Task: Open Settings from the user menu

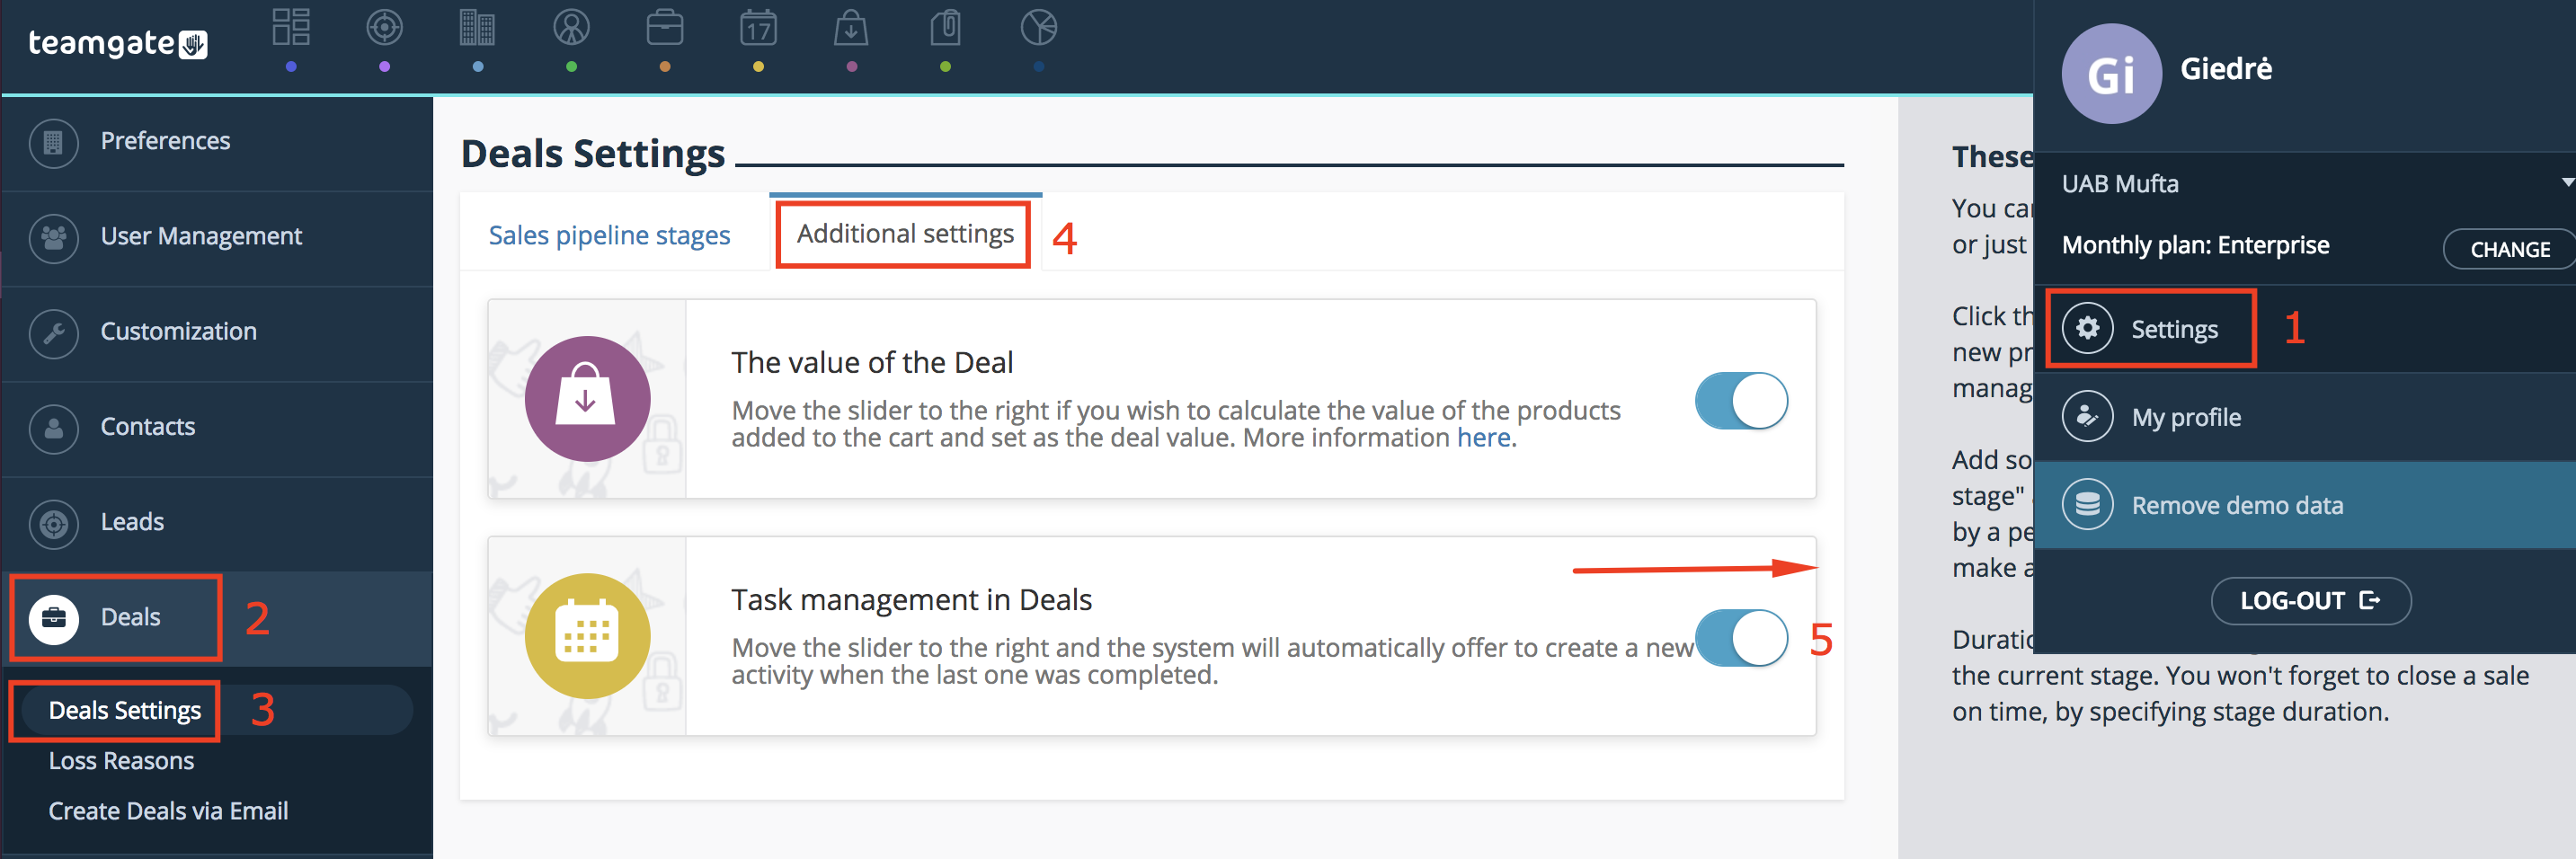Action: pos(2305,328)
